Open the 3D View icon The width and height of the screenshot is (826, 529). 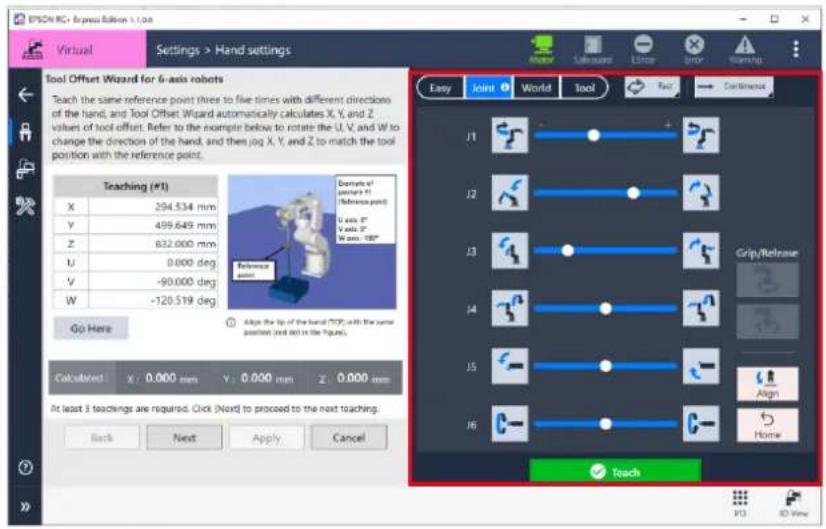click(x=793, y=502)
